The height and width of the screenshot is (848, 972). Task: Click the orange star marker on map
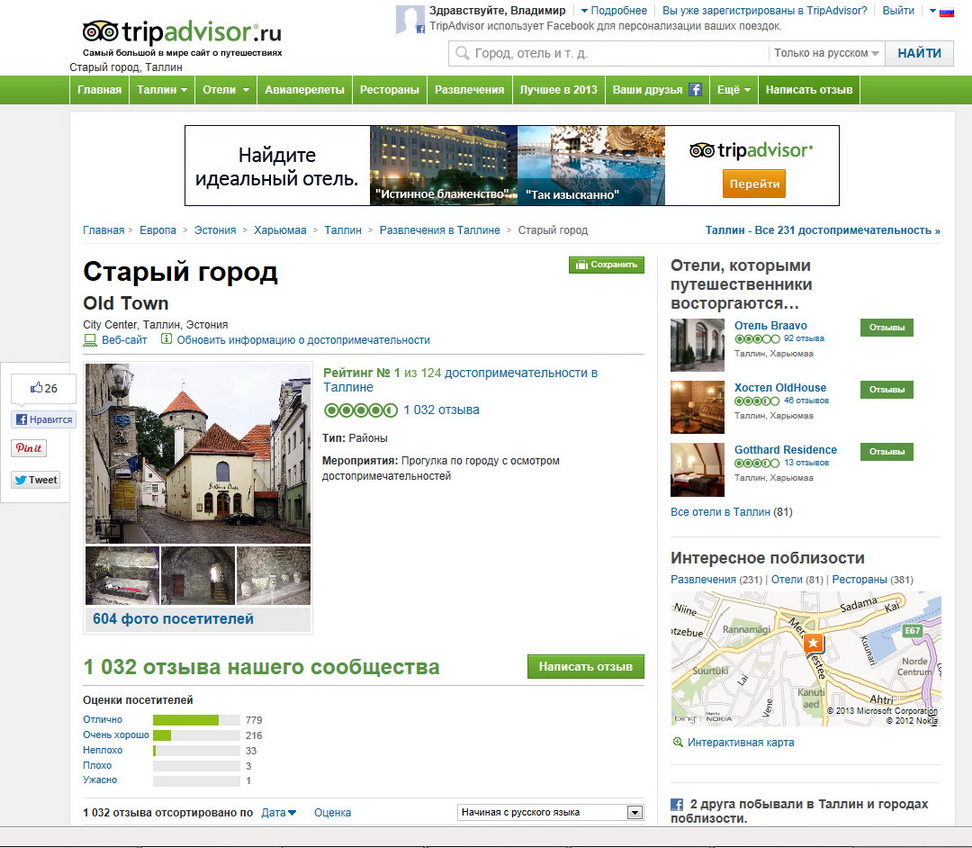pyautogui.click(x=813, y=642)
